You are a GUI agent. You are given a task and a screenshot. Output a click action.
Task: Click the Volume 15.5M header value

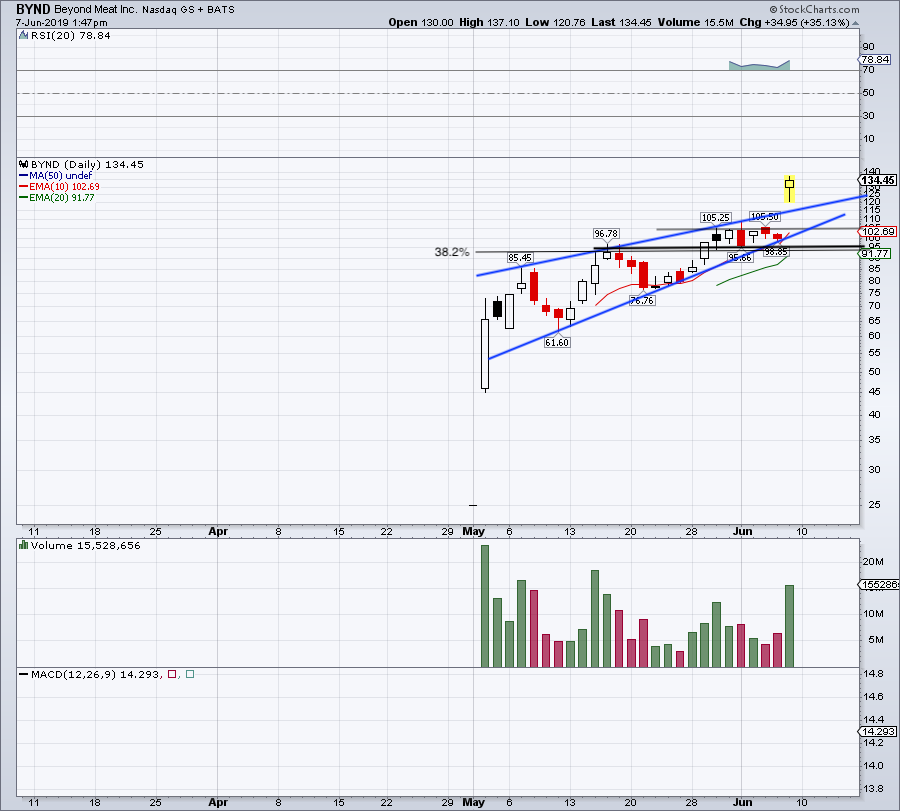pos(696,22)
